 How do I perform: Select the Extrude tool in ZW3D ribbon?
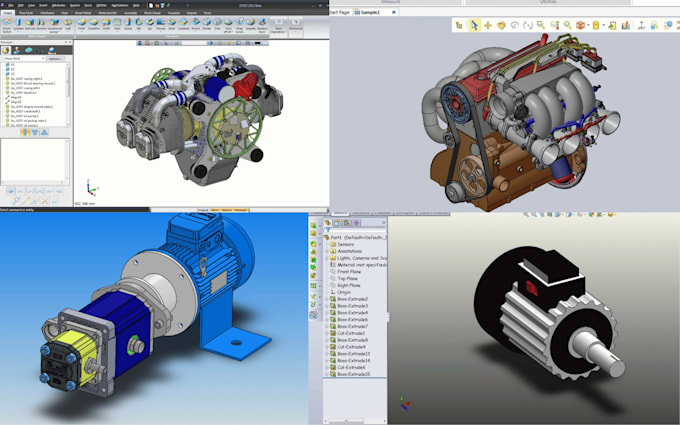pos(30,24)
